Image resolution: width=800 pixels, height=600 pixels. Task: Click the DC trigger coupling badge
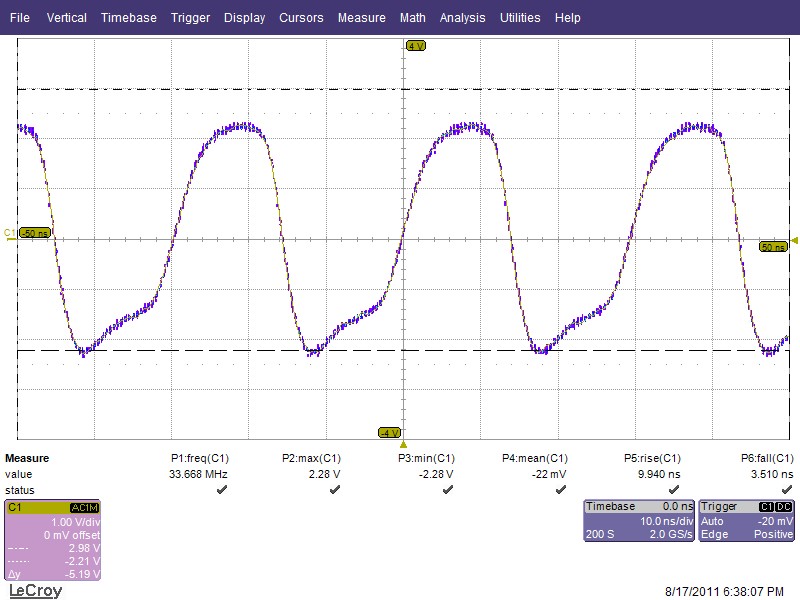click(784, 507)
